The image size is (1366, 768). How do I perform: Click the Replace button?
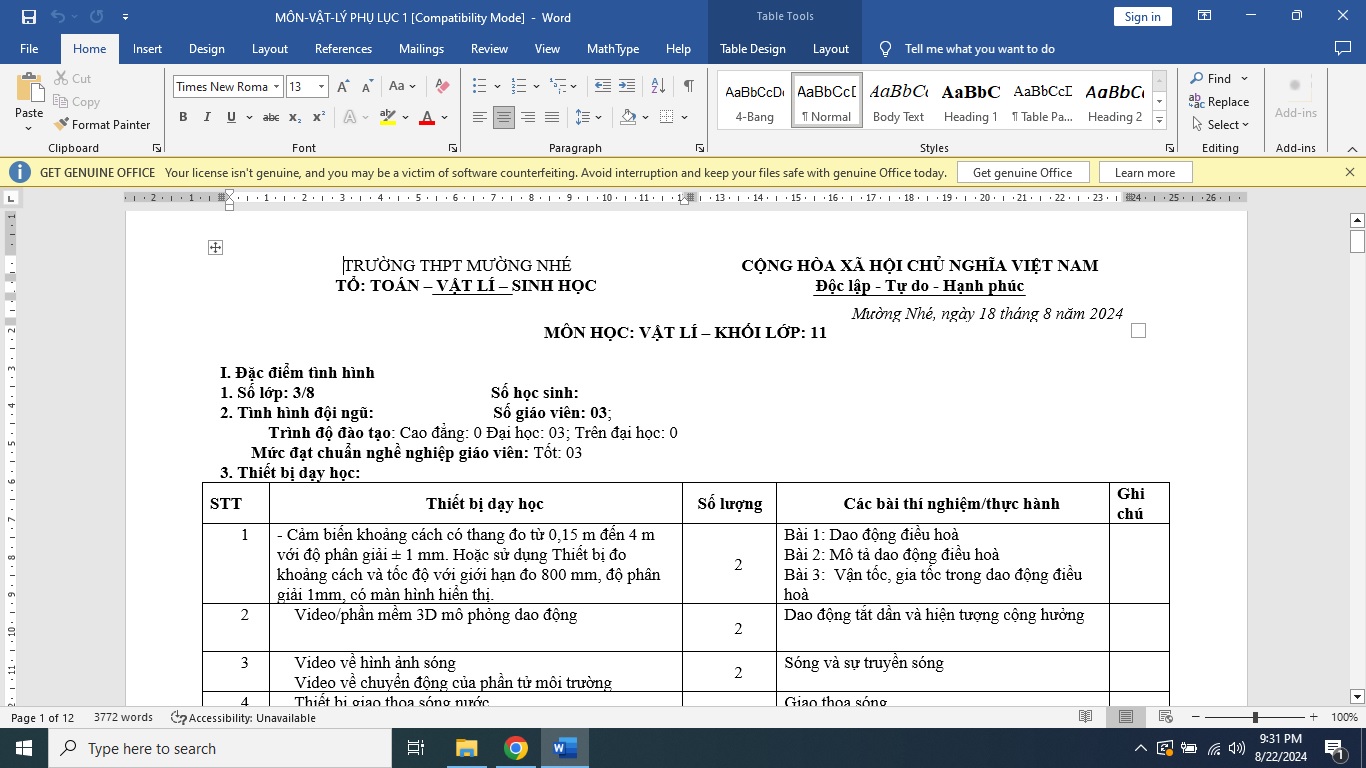point(1219,102)
